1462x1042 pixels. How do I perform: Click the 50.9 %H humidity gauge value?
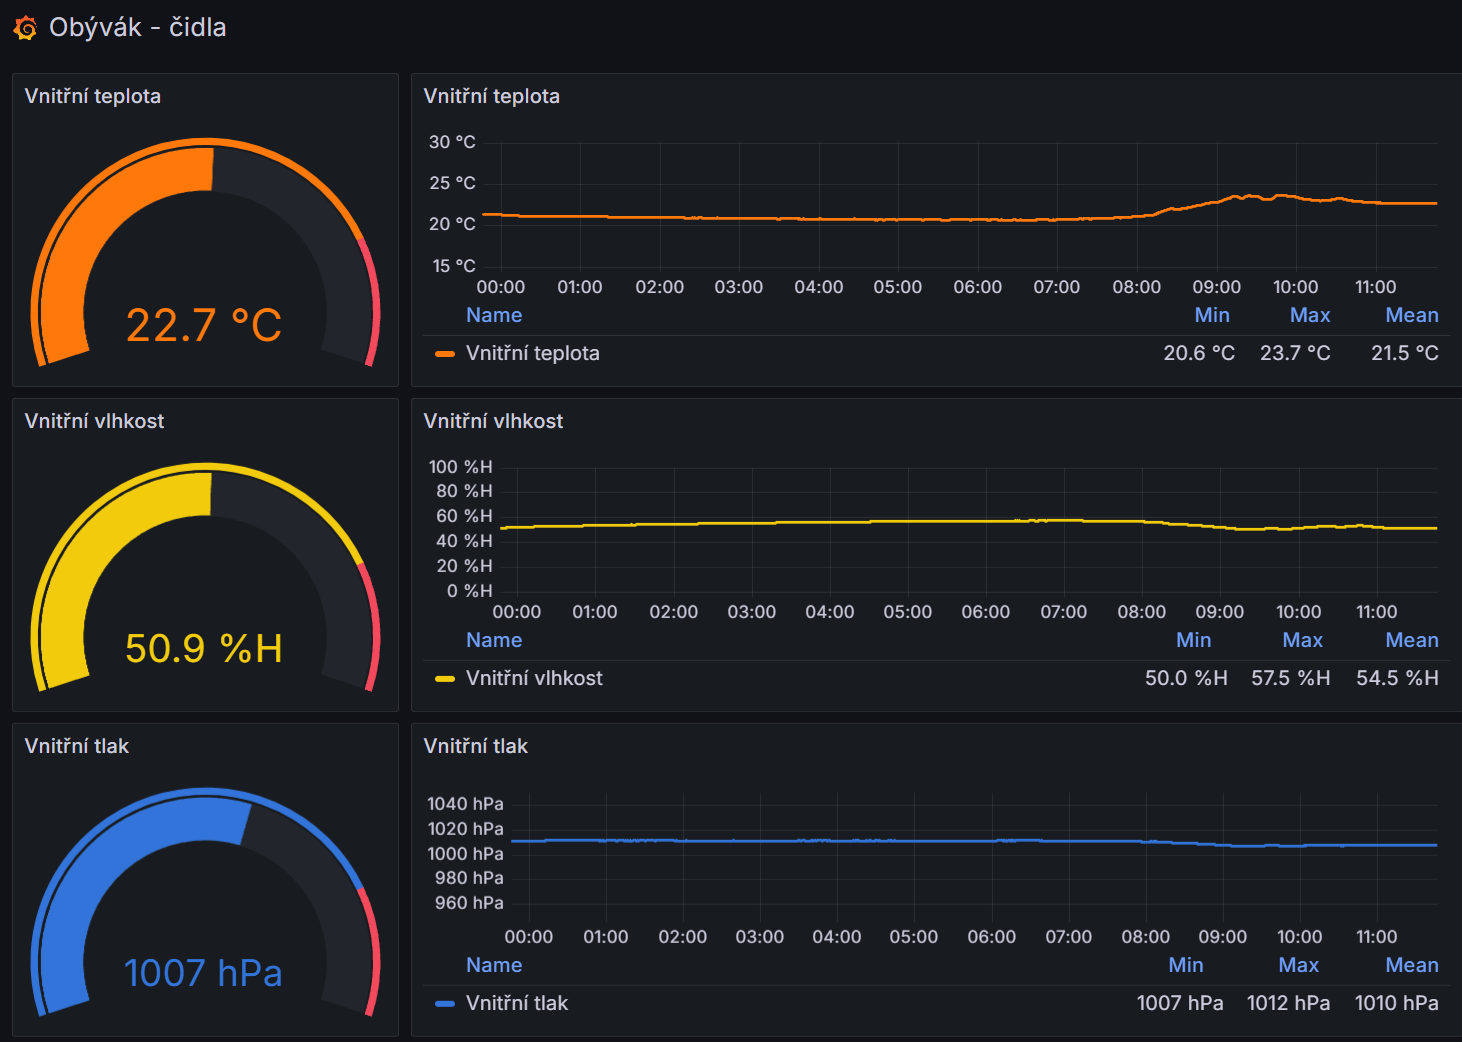204,648
